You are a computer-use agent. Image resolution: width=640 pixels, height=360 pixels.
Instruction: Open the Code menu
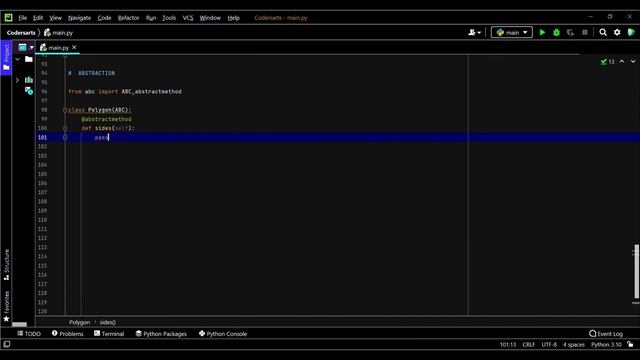[104, 18]
